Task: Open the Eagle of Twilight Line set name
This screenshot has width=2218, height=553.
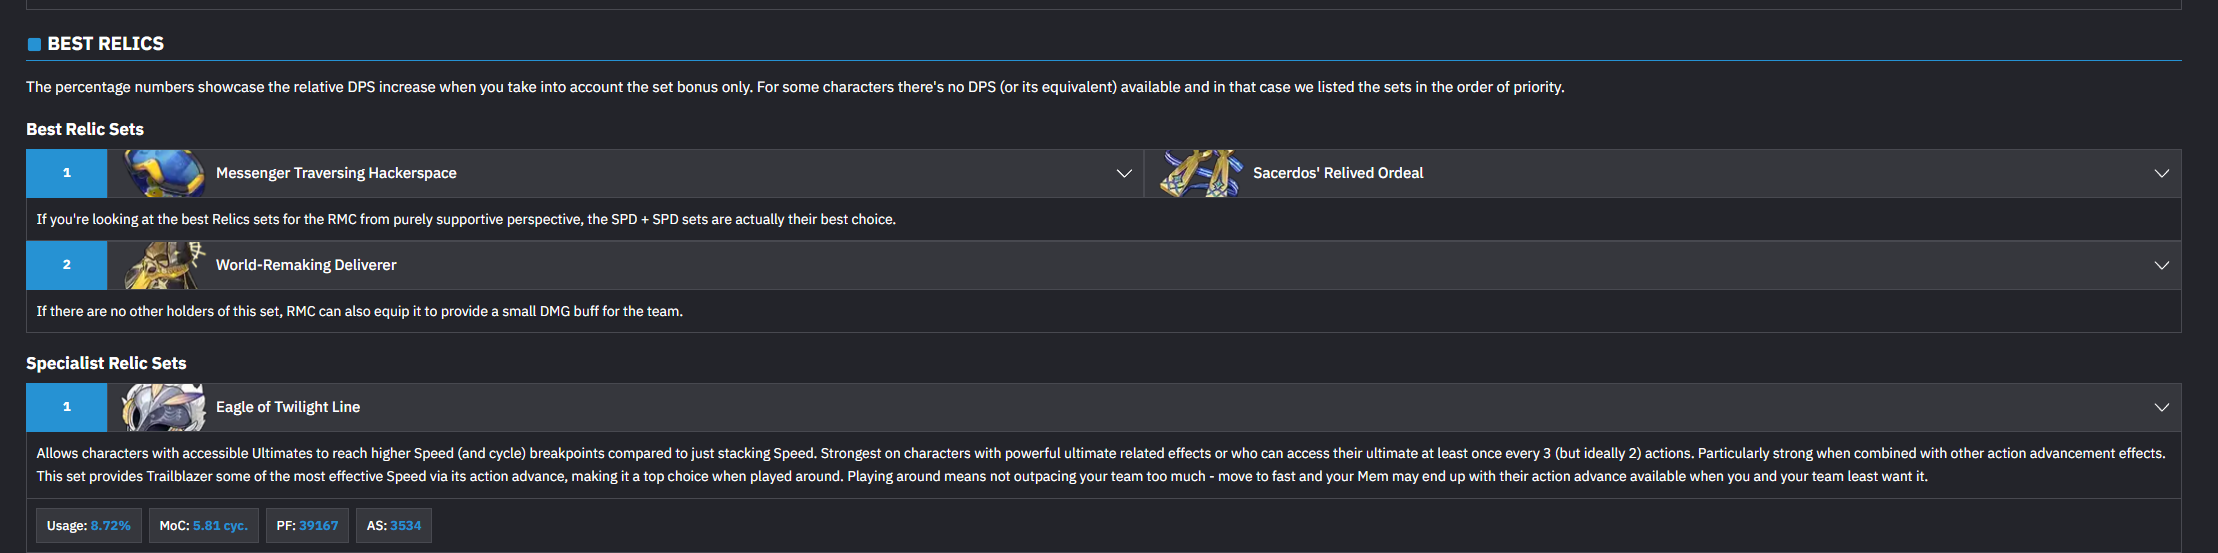Action: point(288,407)
